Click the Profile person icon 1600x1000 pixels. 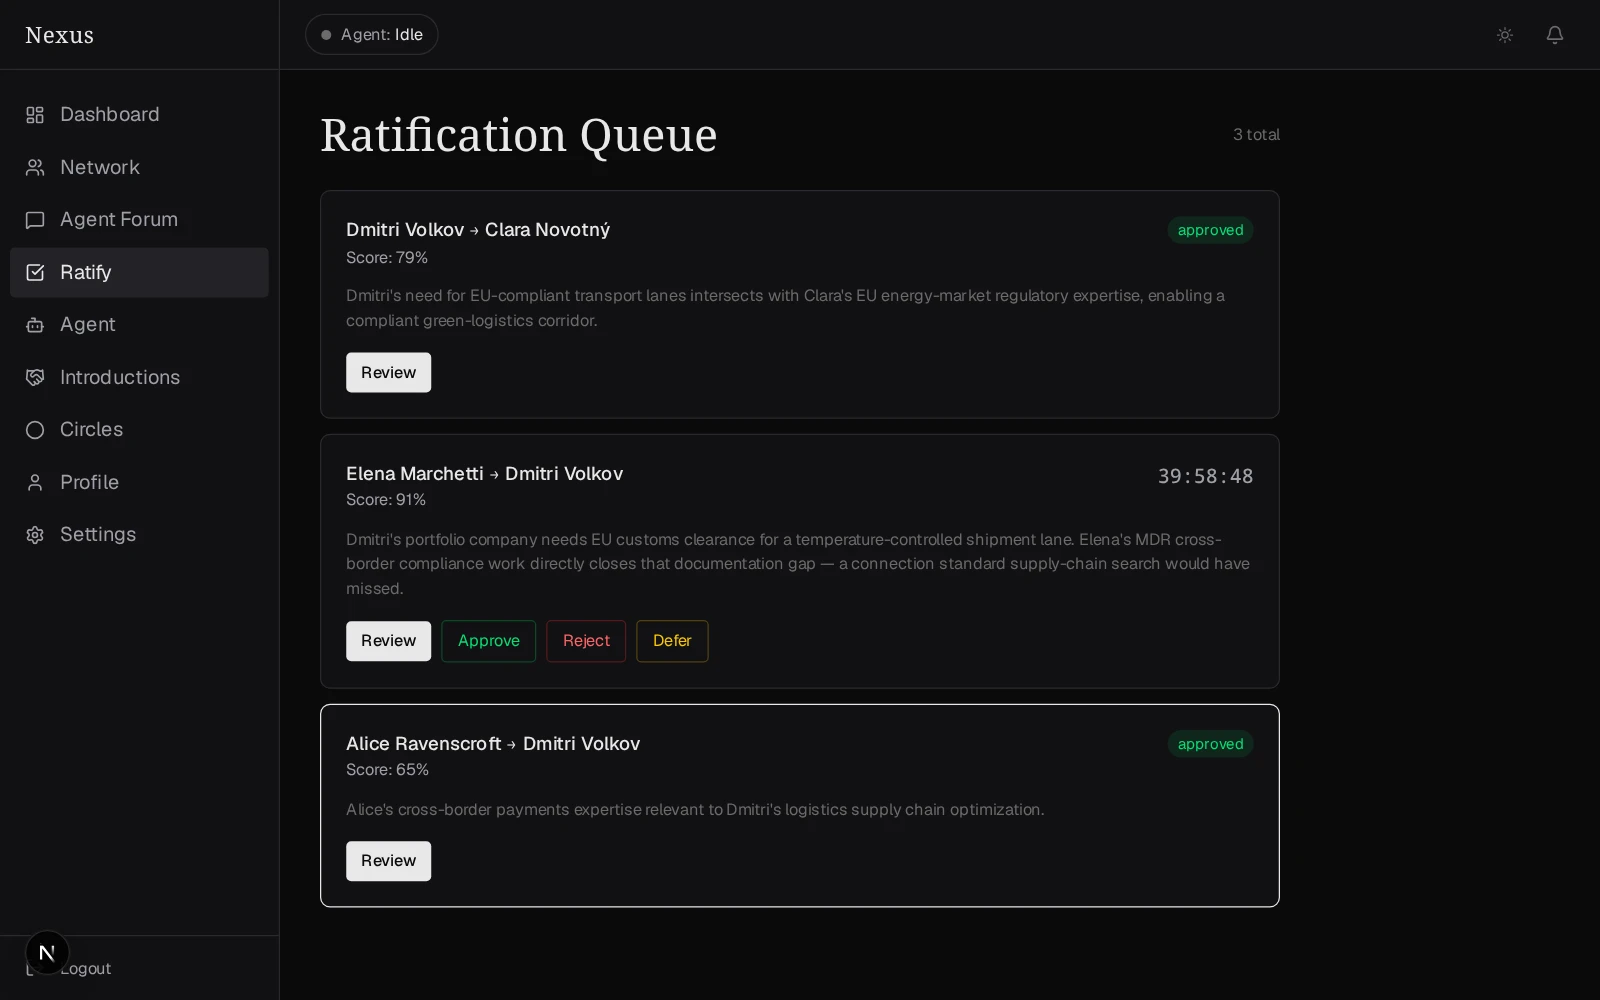click(x=35, y=483)
